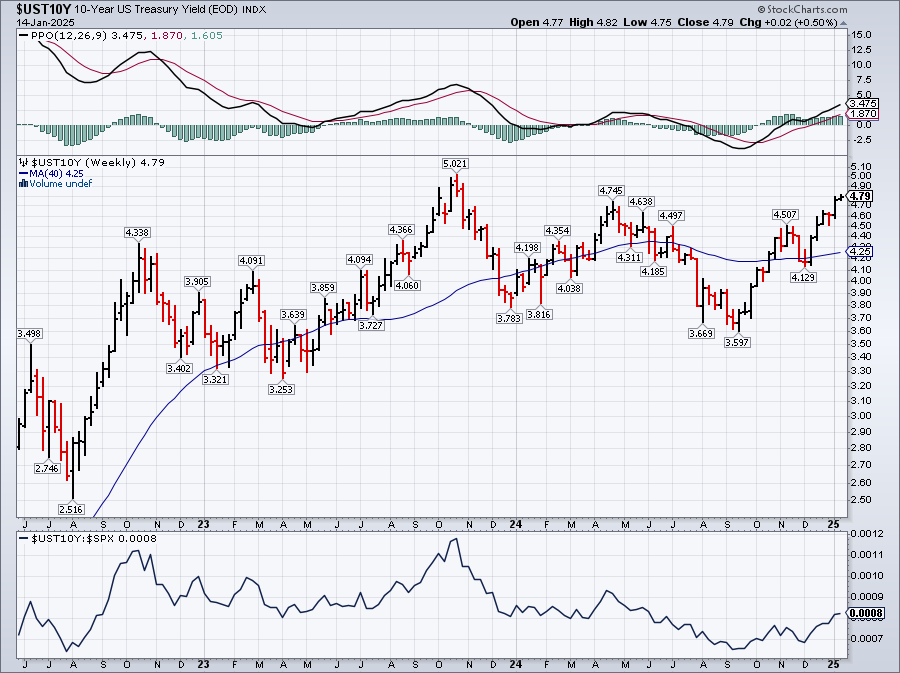This screenshot has width=900, height=673.
Task: Select the 2.516 low price label
Action: point(71,509)
